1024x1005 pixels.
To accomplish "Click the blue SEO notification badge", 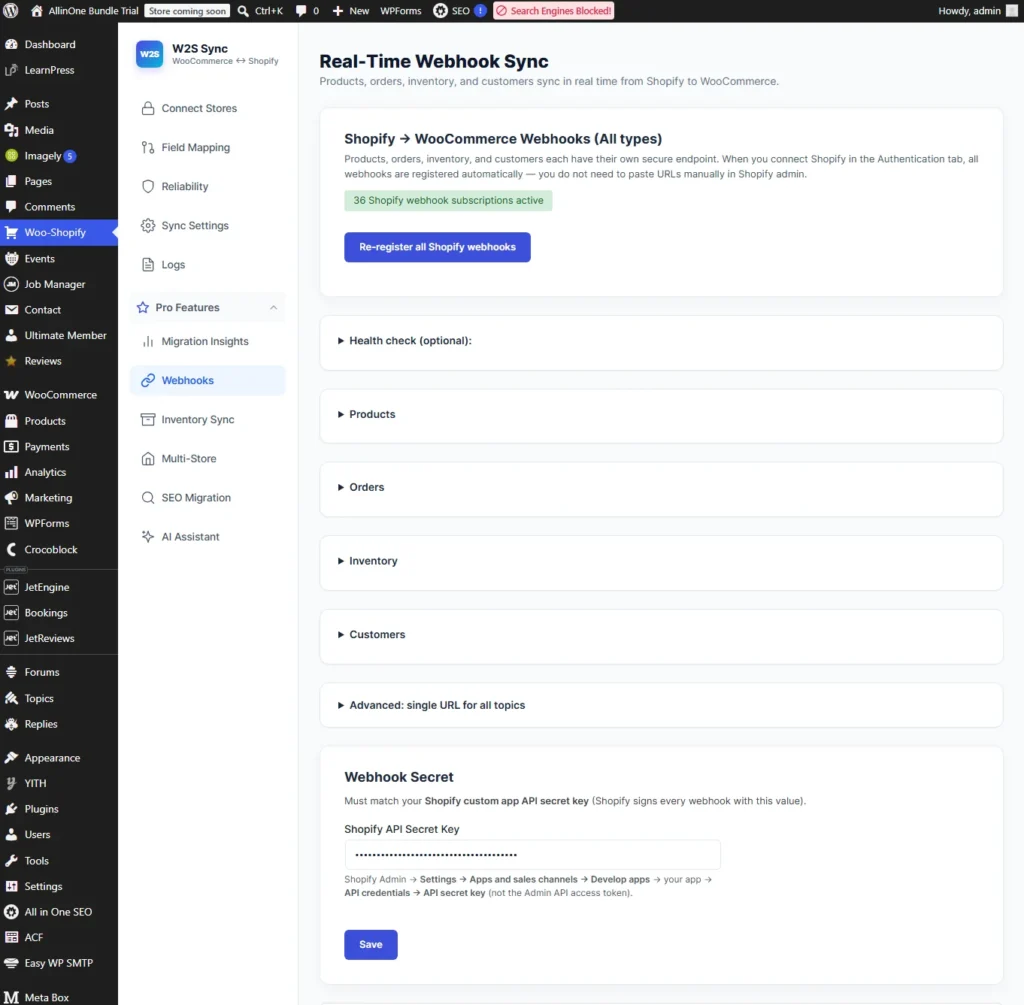I will click(x=480, y=10).
